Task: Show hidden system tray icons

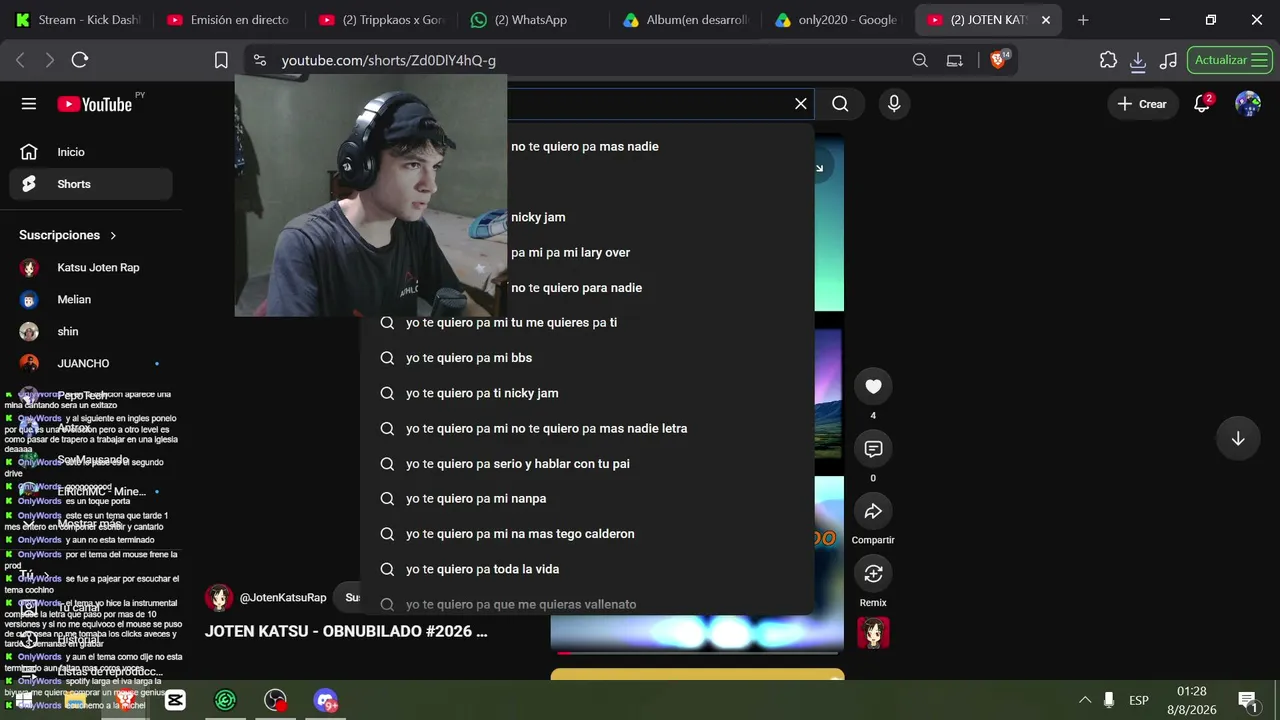Action: pos(1085,700)
